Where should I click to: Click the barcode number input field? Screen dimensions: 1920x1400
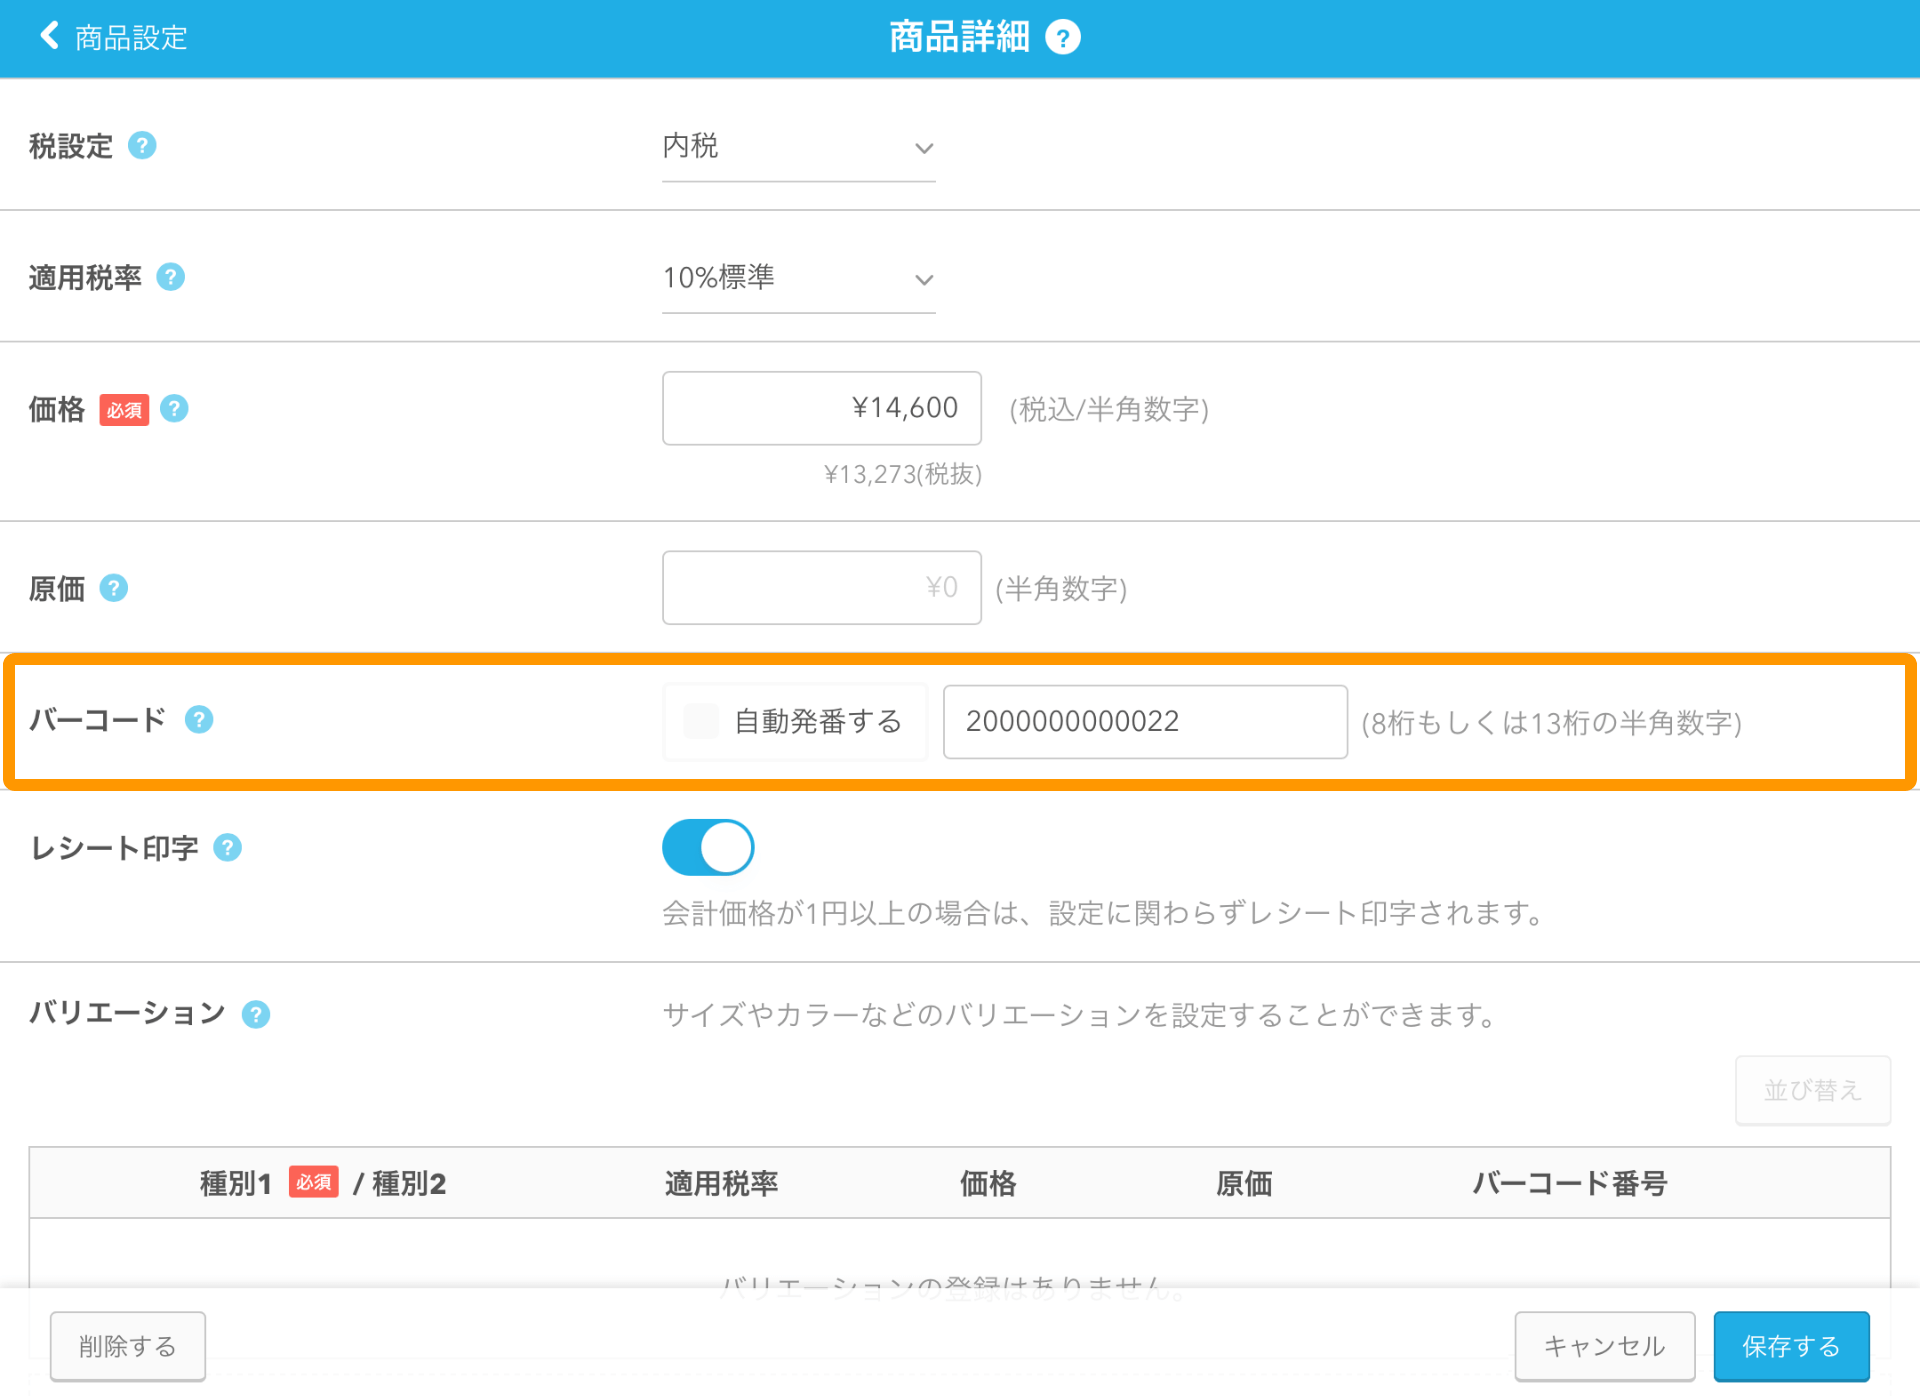click(x=1144, y=721)
